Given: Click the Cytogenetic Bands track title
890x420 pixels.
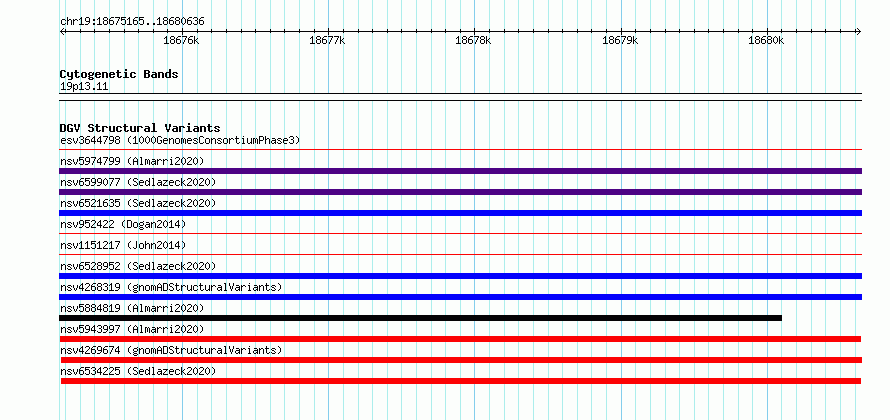Looking at the screenshot, I should [119, 74].
